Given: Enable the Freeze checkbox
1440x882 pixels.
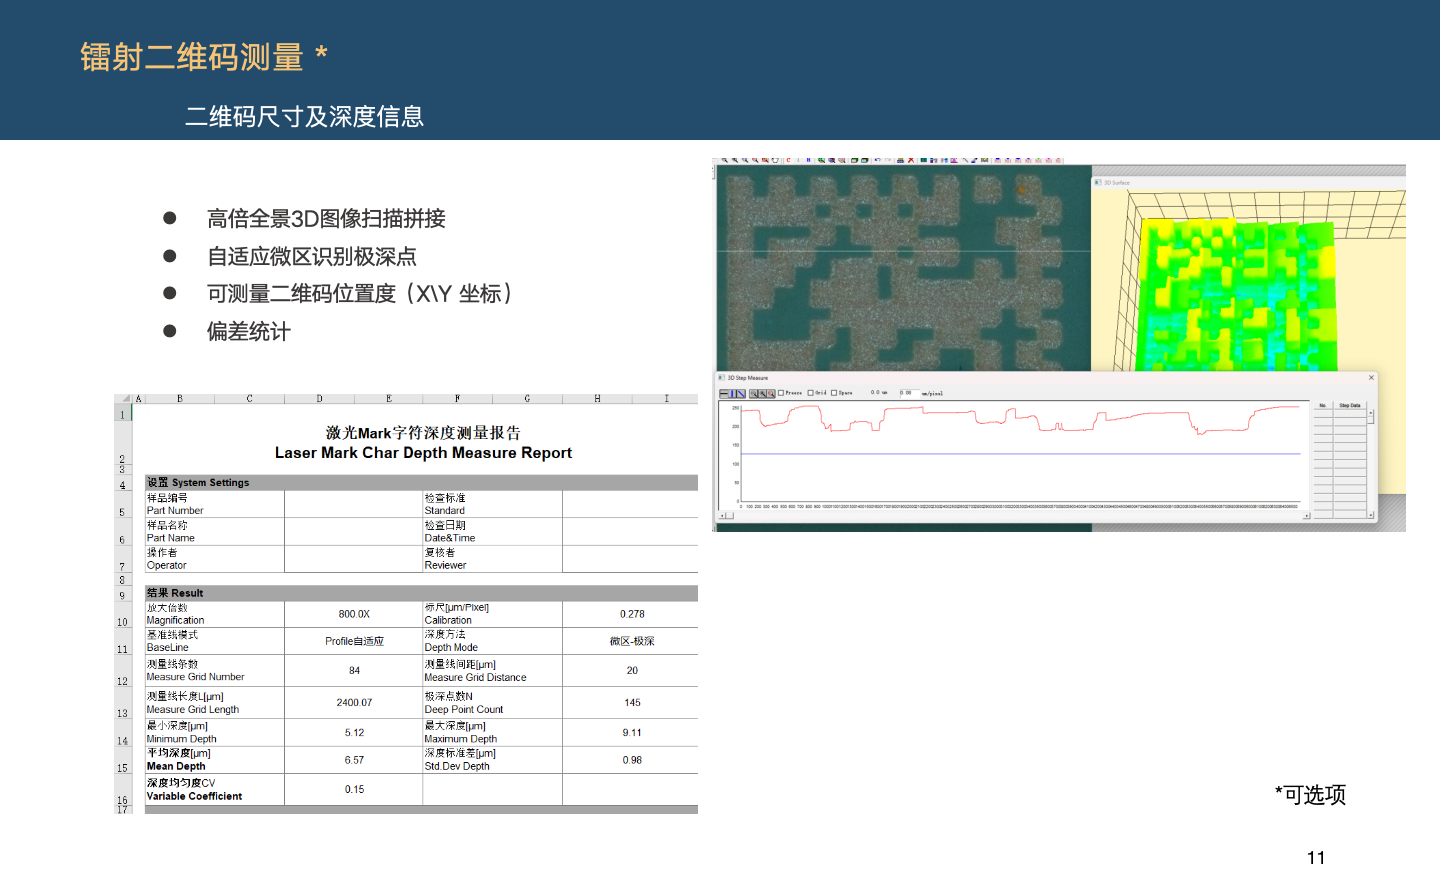Looking at the screenshot, I should [781, 393].
